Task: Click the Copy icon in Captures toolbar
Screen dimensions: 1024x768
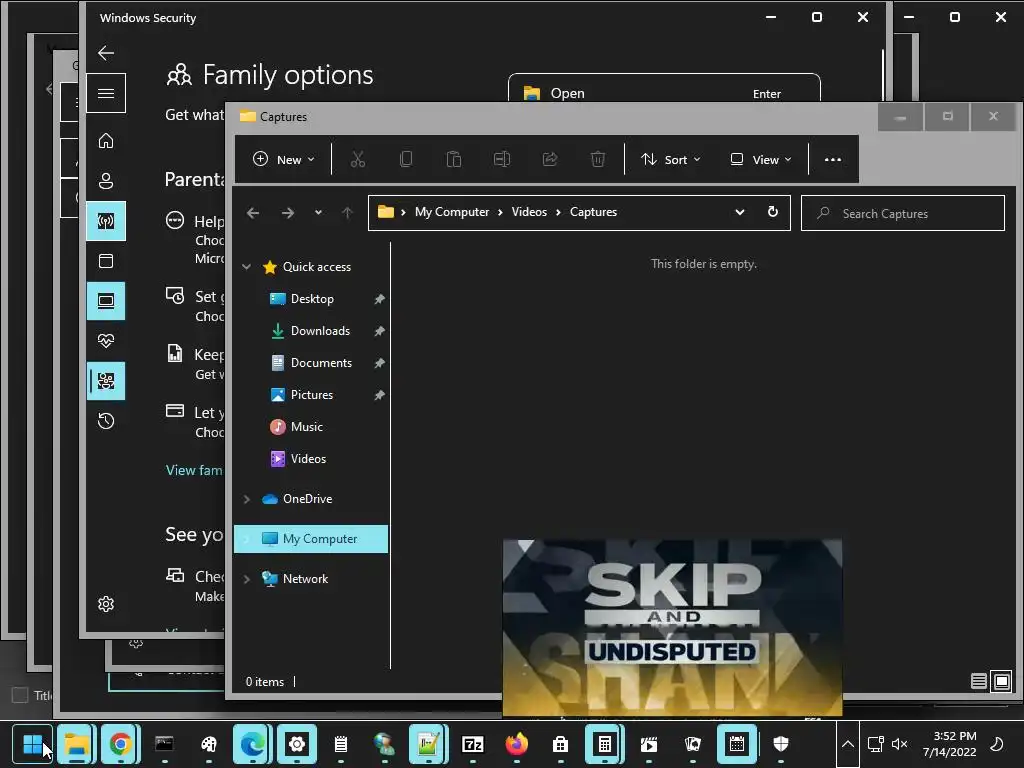Action: tap(406, 159)
